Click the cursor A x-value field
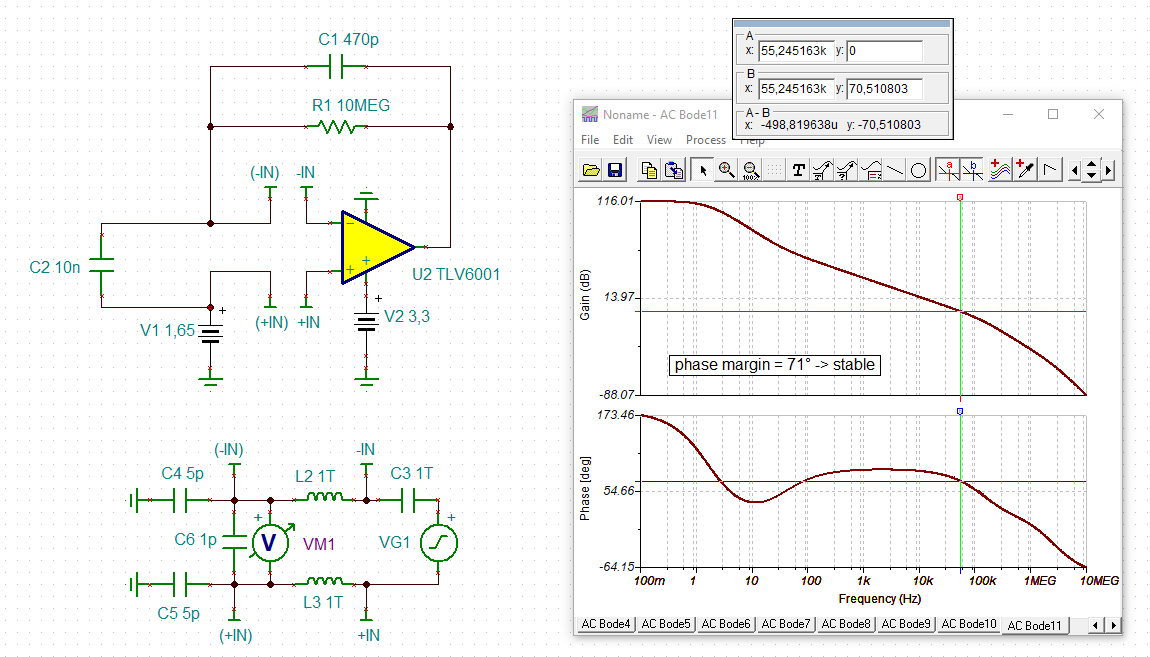The height and width of the screenshot is (657, 1150). (x=796, y=51)
